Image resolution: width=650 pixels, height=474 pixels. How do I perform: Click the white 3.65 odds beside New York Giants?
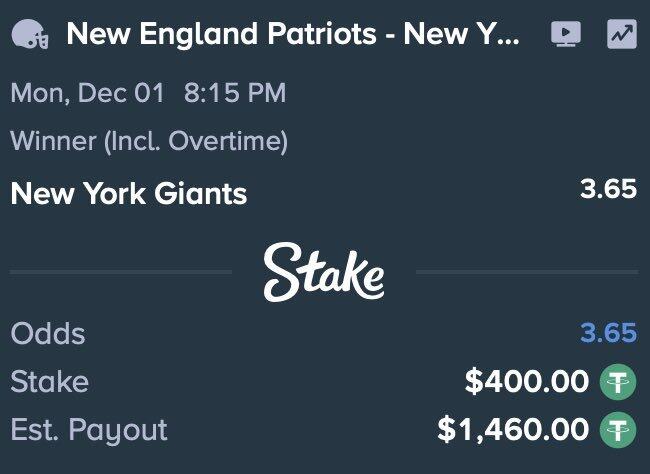point(608,189)
